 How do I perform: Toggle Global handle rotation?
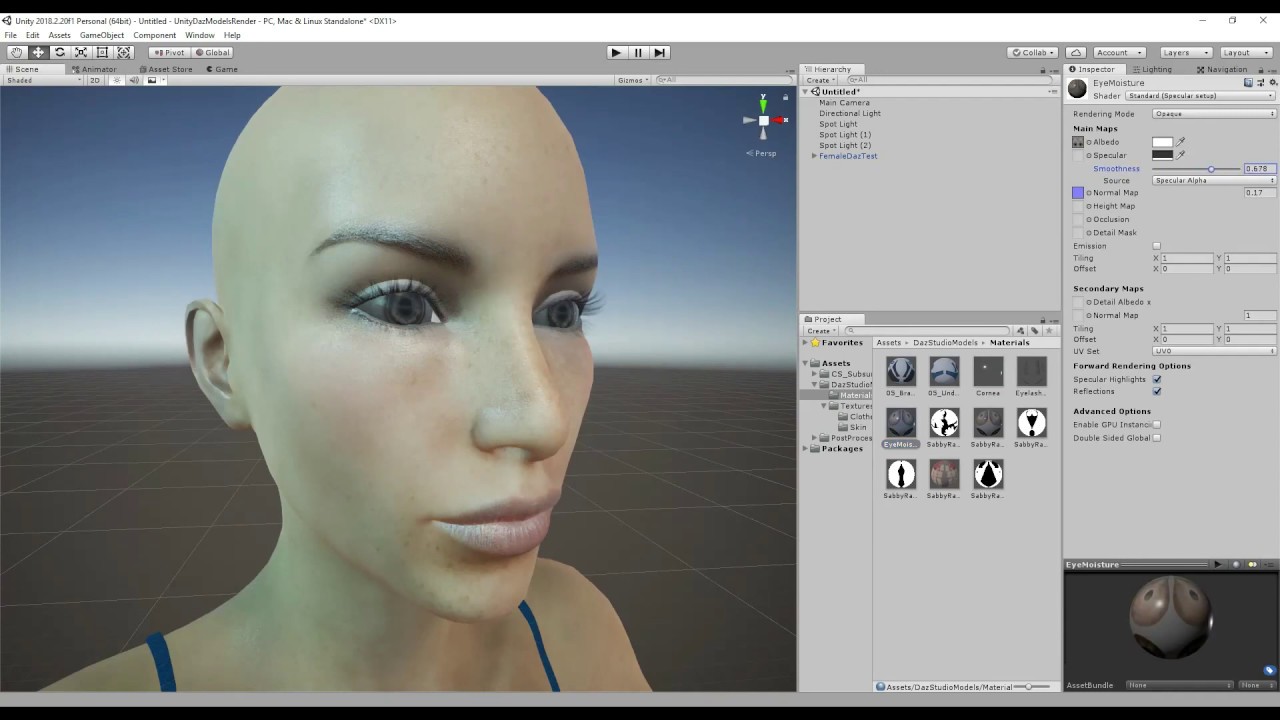212,52
